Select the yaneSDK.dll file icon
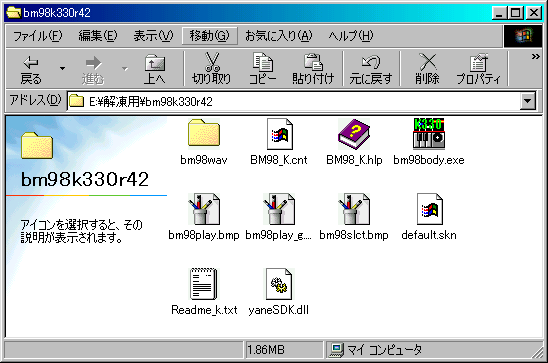548x363 pixels. [x=279, y=284]
